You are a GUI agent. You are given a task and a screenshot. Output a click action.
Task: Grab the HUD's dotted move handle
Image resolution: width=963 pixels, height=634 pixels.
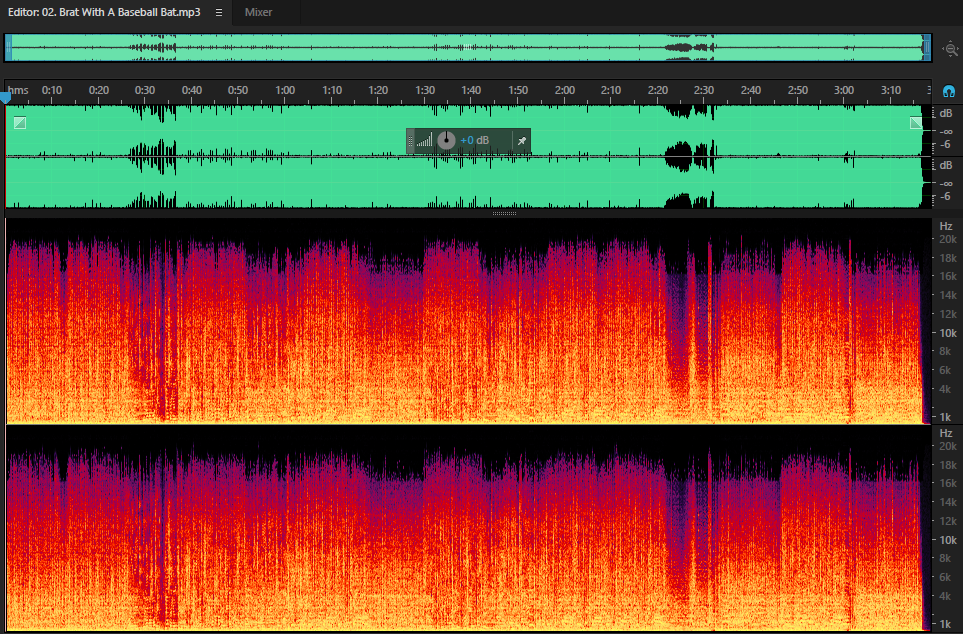(x=410, y=141)
